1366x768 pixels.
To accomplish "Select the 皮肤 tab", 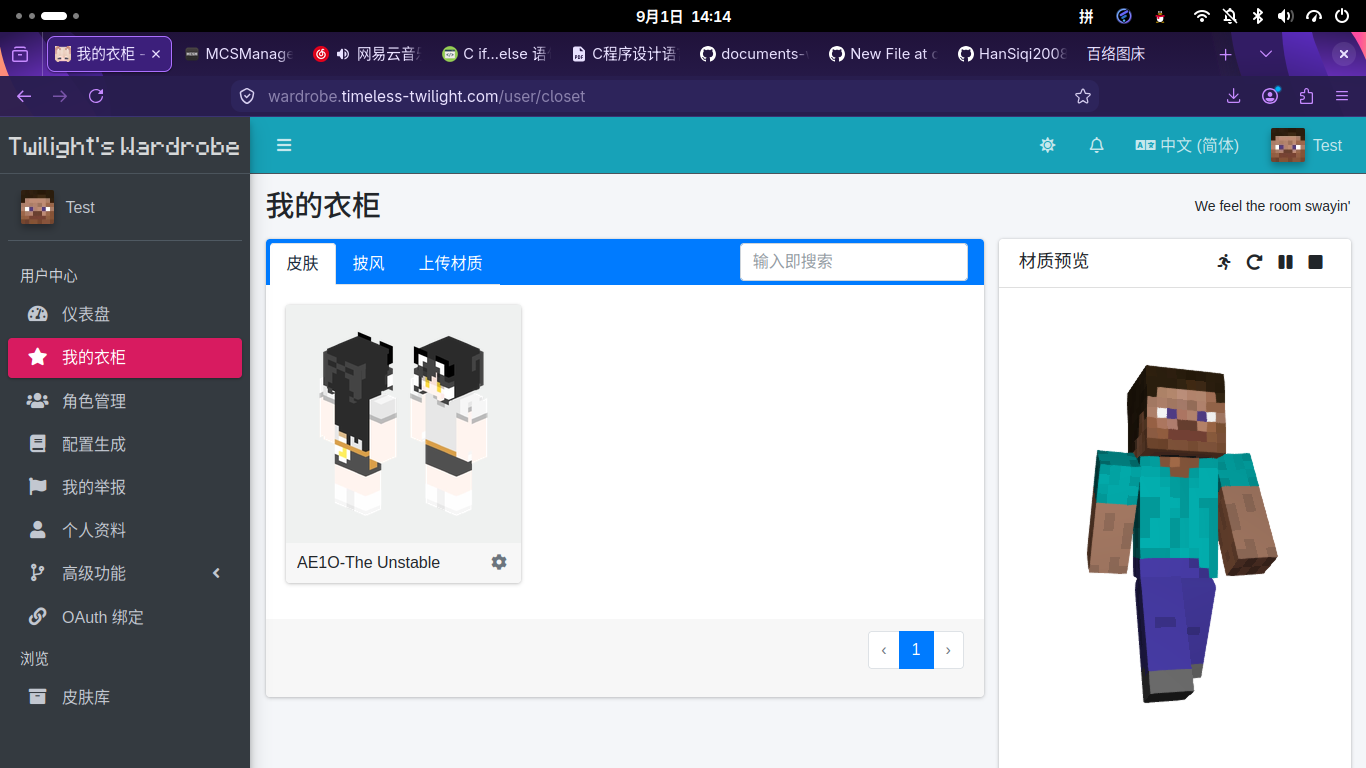I will click(302, 263).
